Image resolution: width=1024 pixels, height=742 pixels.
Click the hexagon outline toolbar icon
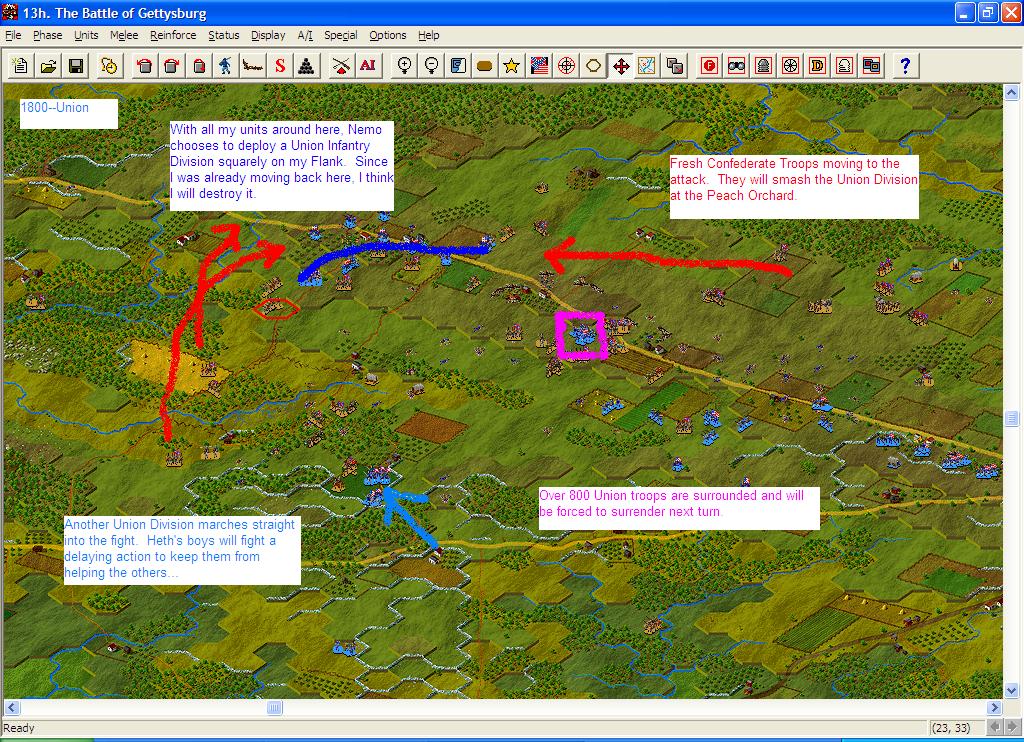[x=593, y=65]
